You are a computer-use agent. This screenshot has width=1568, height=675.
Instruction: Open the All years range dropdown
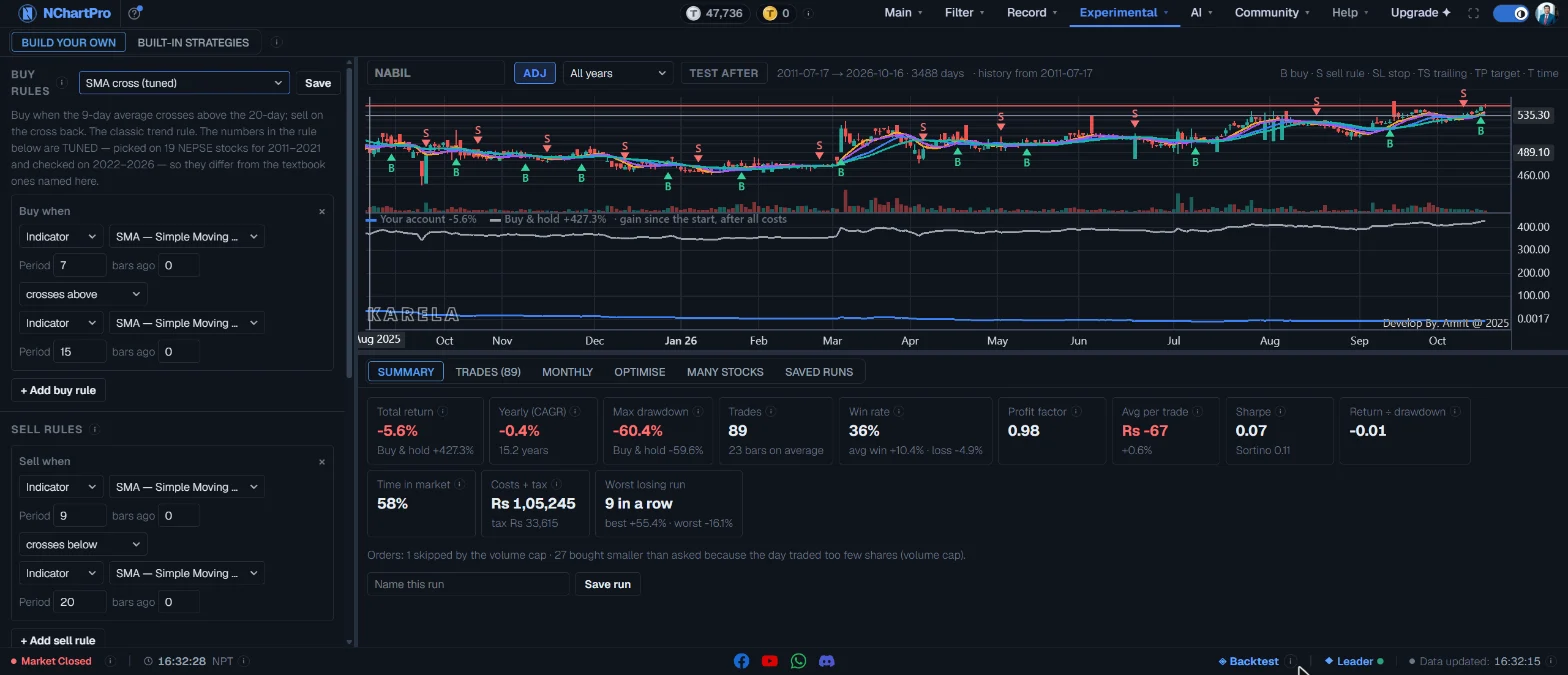[617, 73]
